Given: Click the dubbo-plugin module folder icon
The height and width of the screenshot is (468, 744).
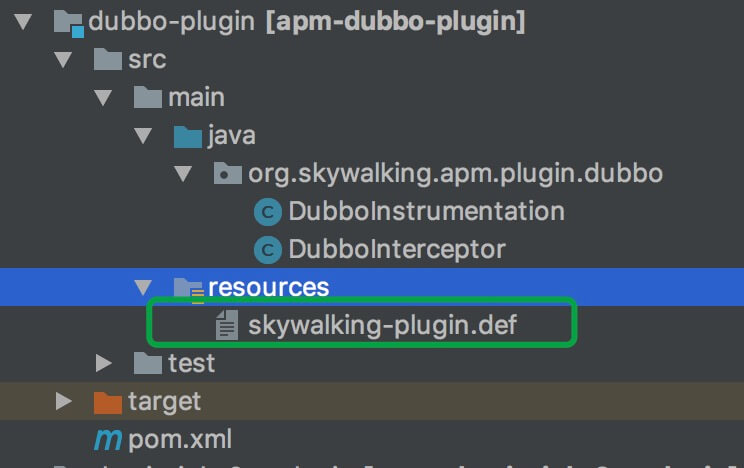Looking at the screenshot, I should pyautogui.click(x=68, y=23).
